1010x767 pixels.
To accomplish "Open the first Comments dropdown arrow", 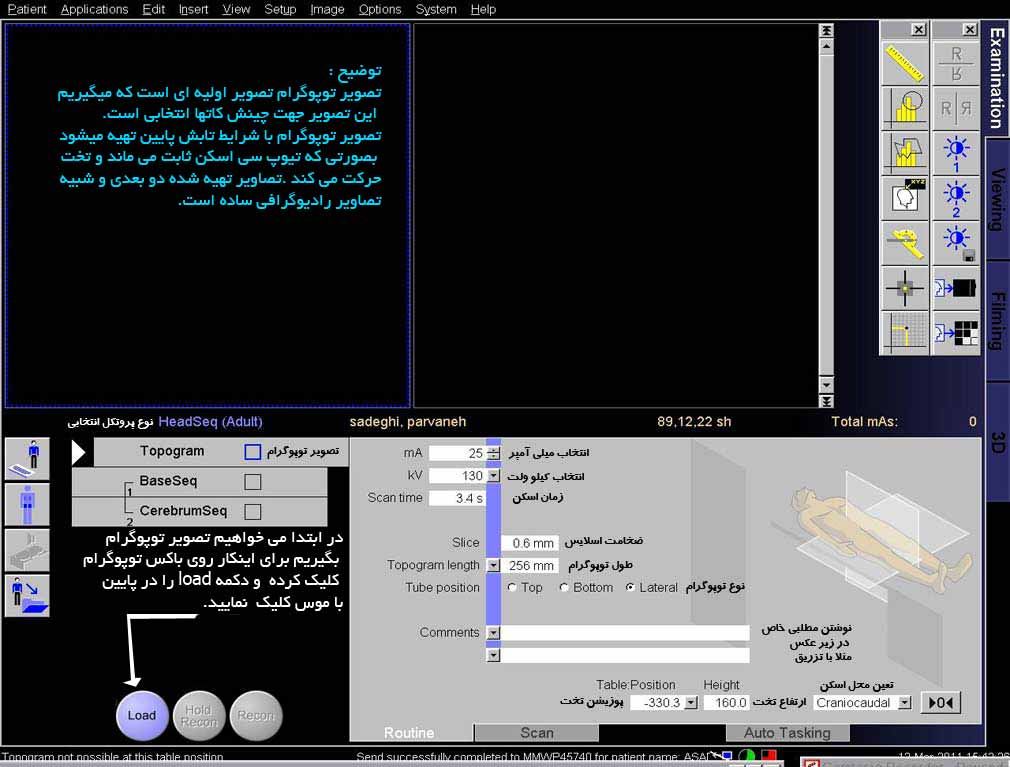I will [493, 632].
